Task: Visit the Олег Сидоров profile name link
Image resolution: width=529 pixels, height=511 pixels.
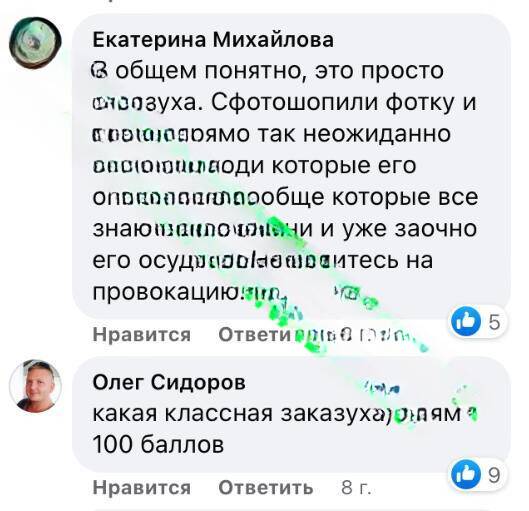Action: tap(169, 382)
